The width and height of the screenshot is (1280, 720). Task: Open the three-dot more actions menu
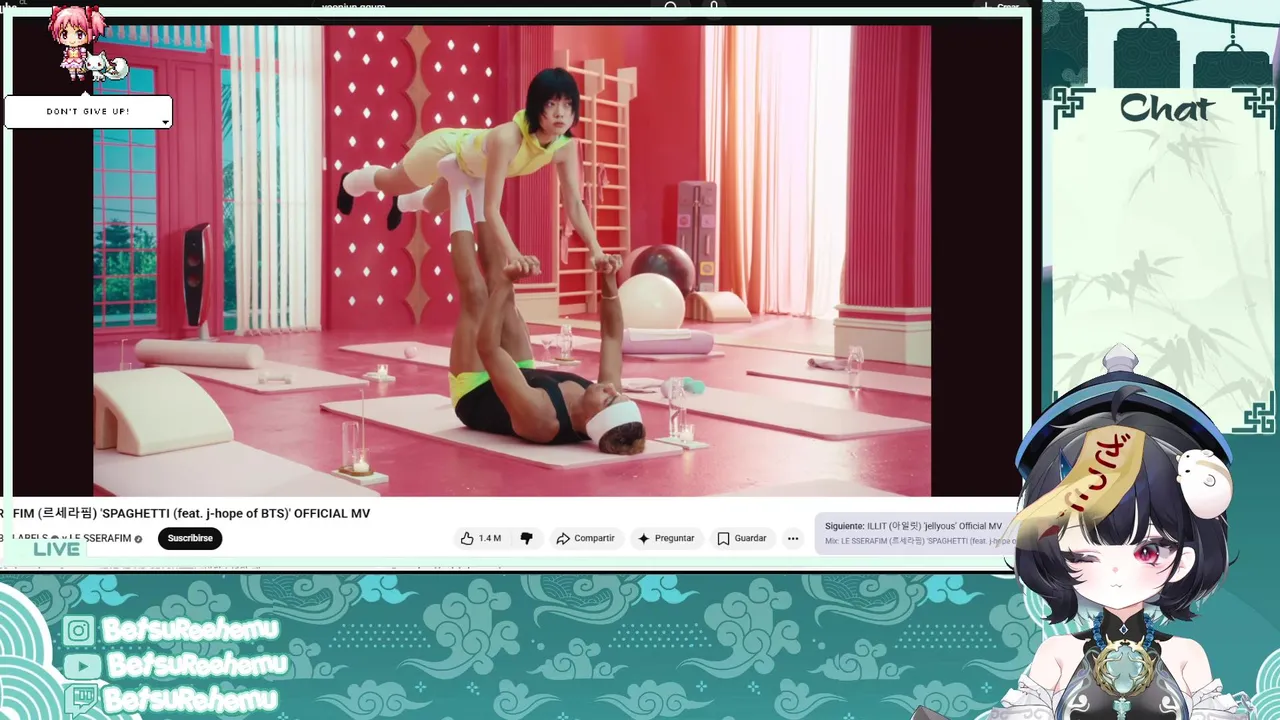point(793,538)
